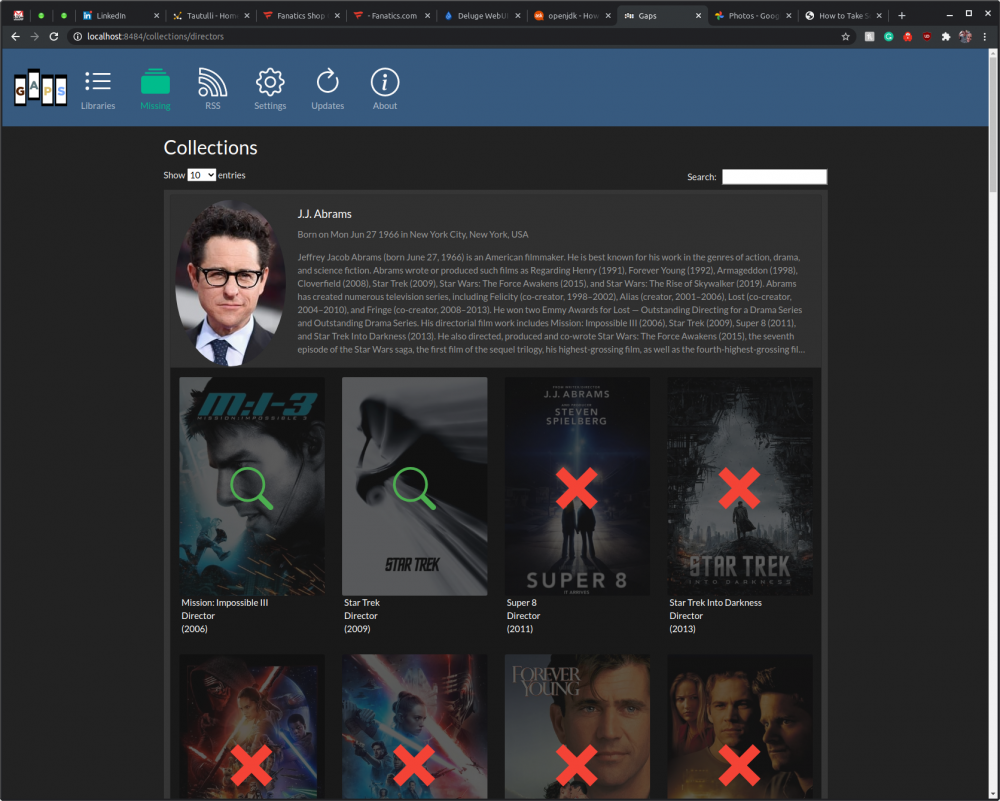Click the Star Trek (2009) year text
The width and height of the screenshot is (1000, 801).
[x=357, y=629]
